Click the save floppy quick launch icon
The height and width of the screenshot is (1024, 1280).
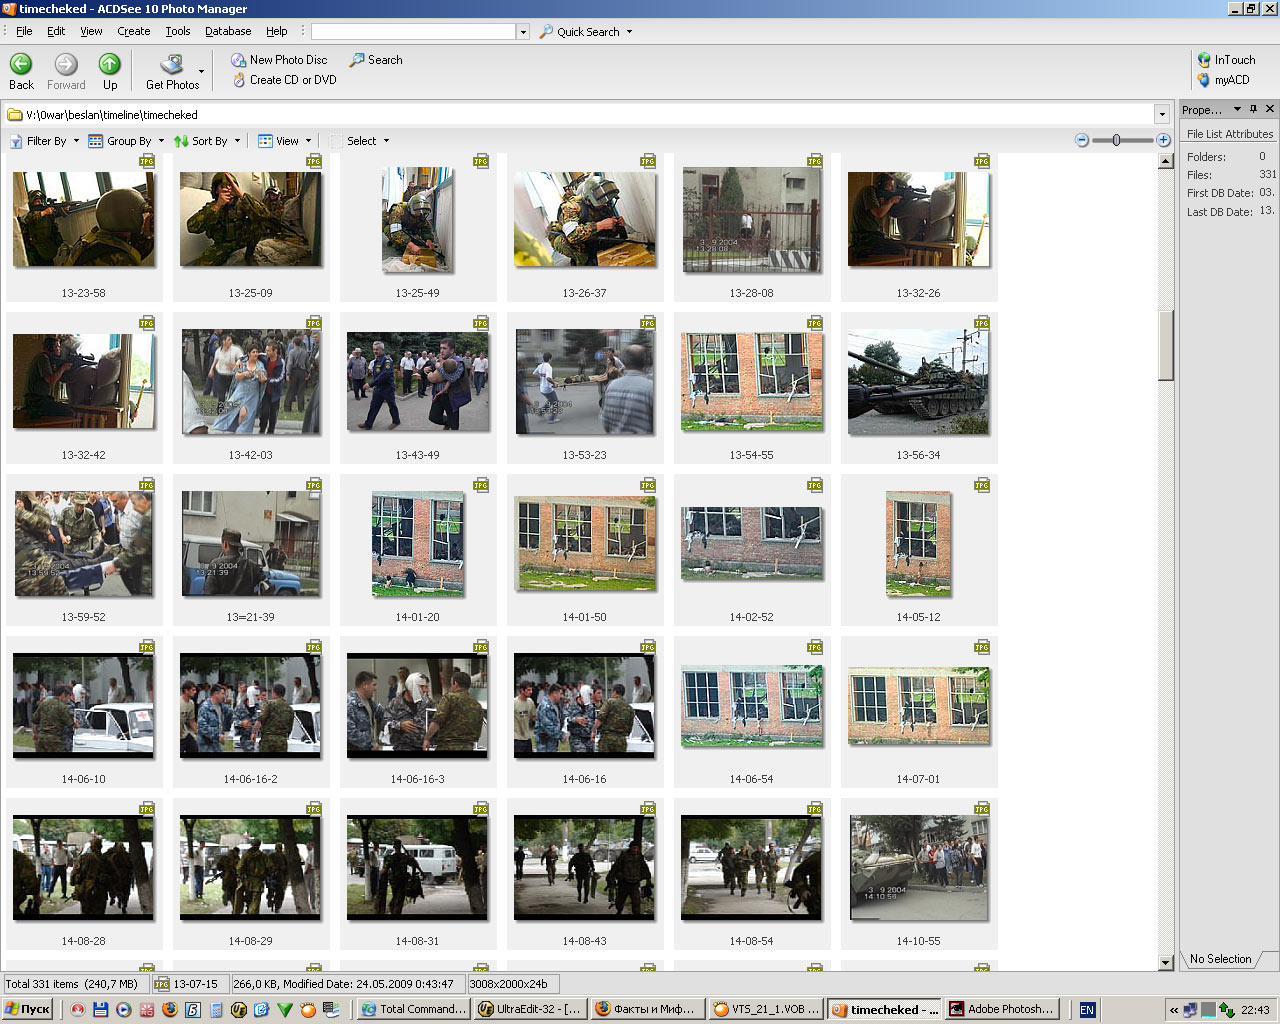(x=101, y=1010)
